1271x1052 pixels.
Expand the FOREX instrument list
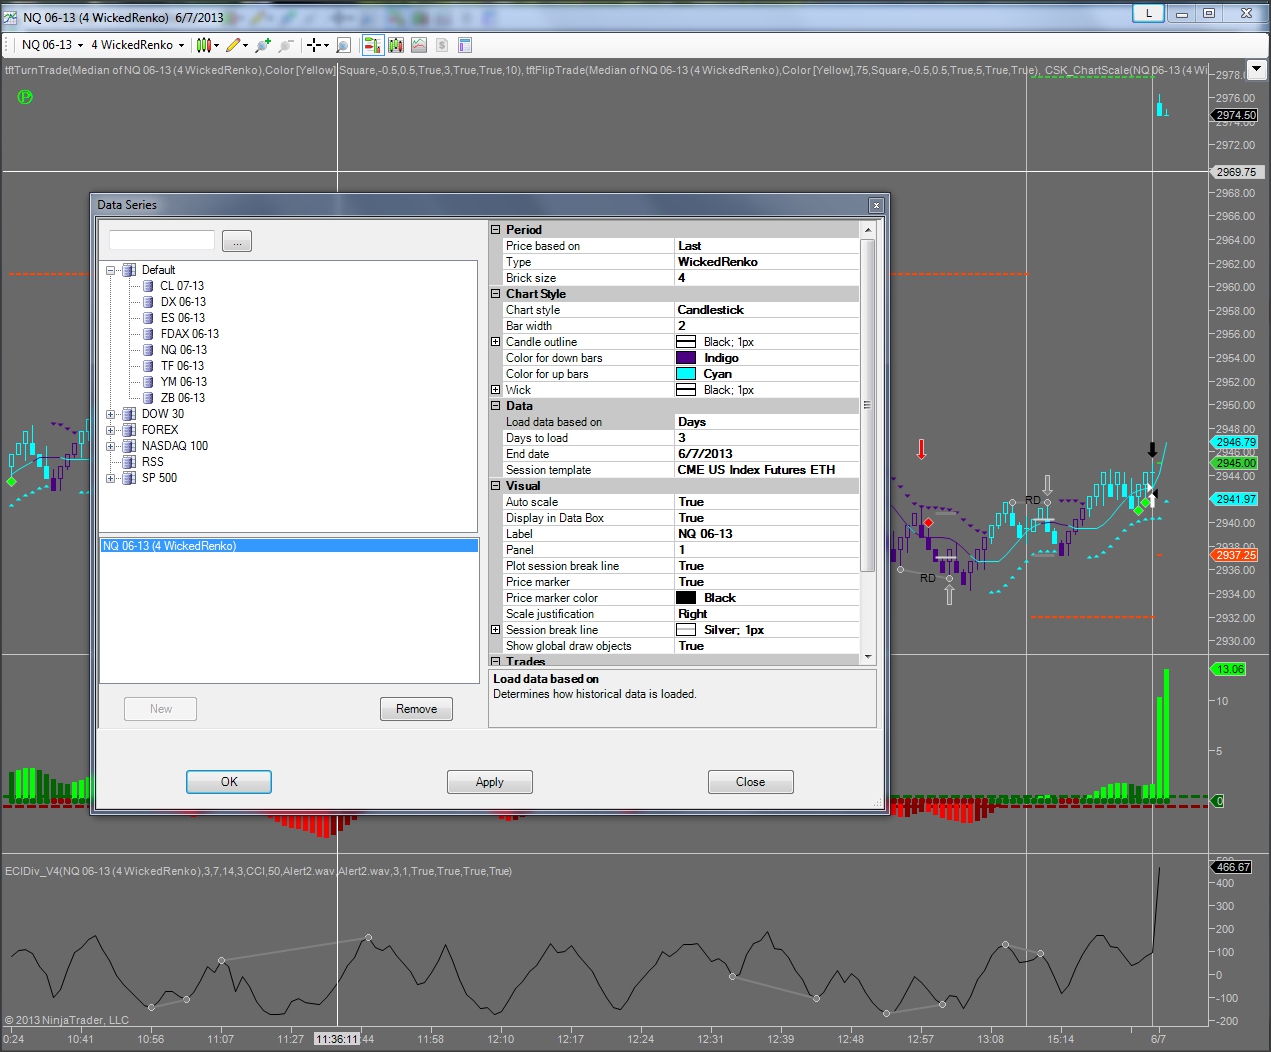click(111, 430)
